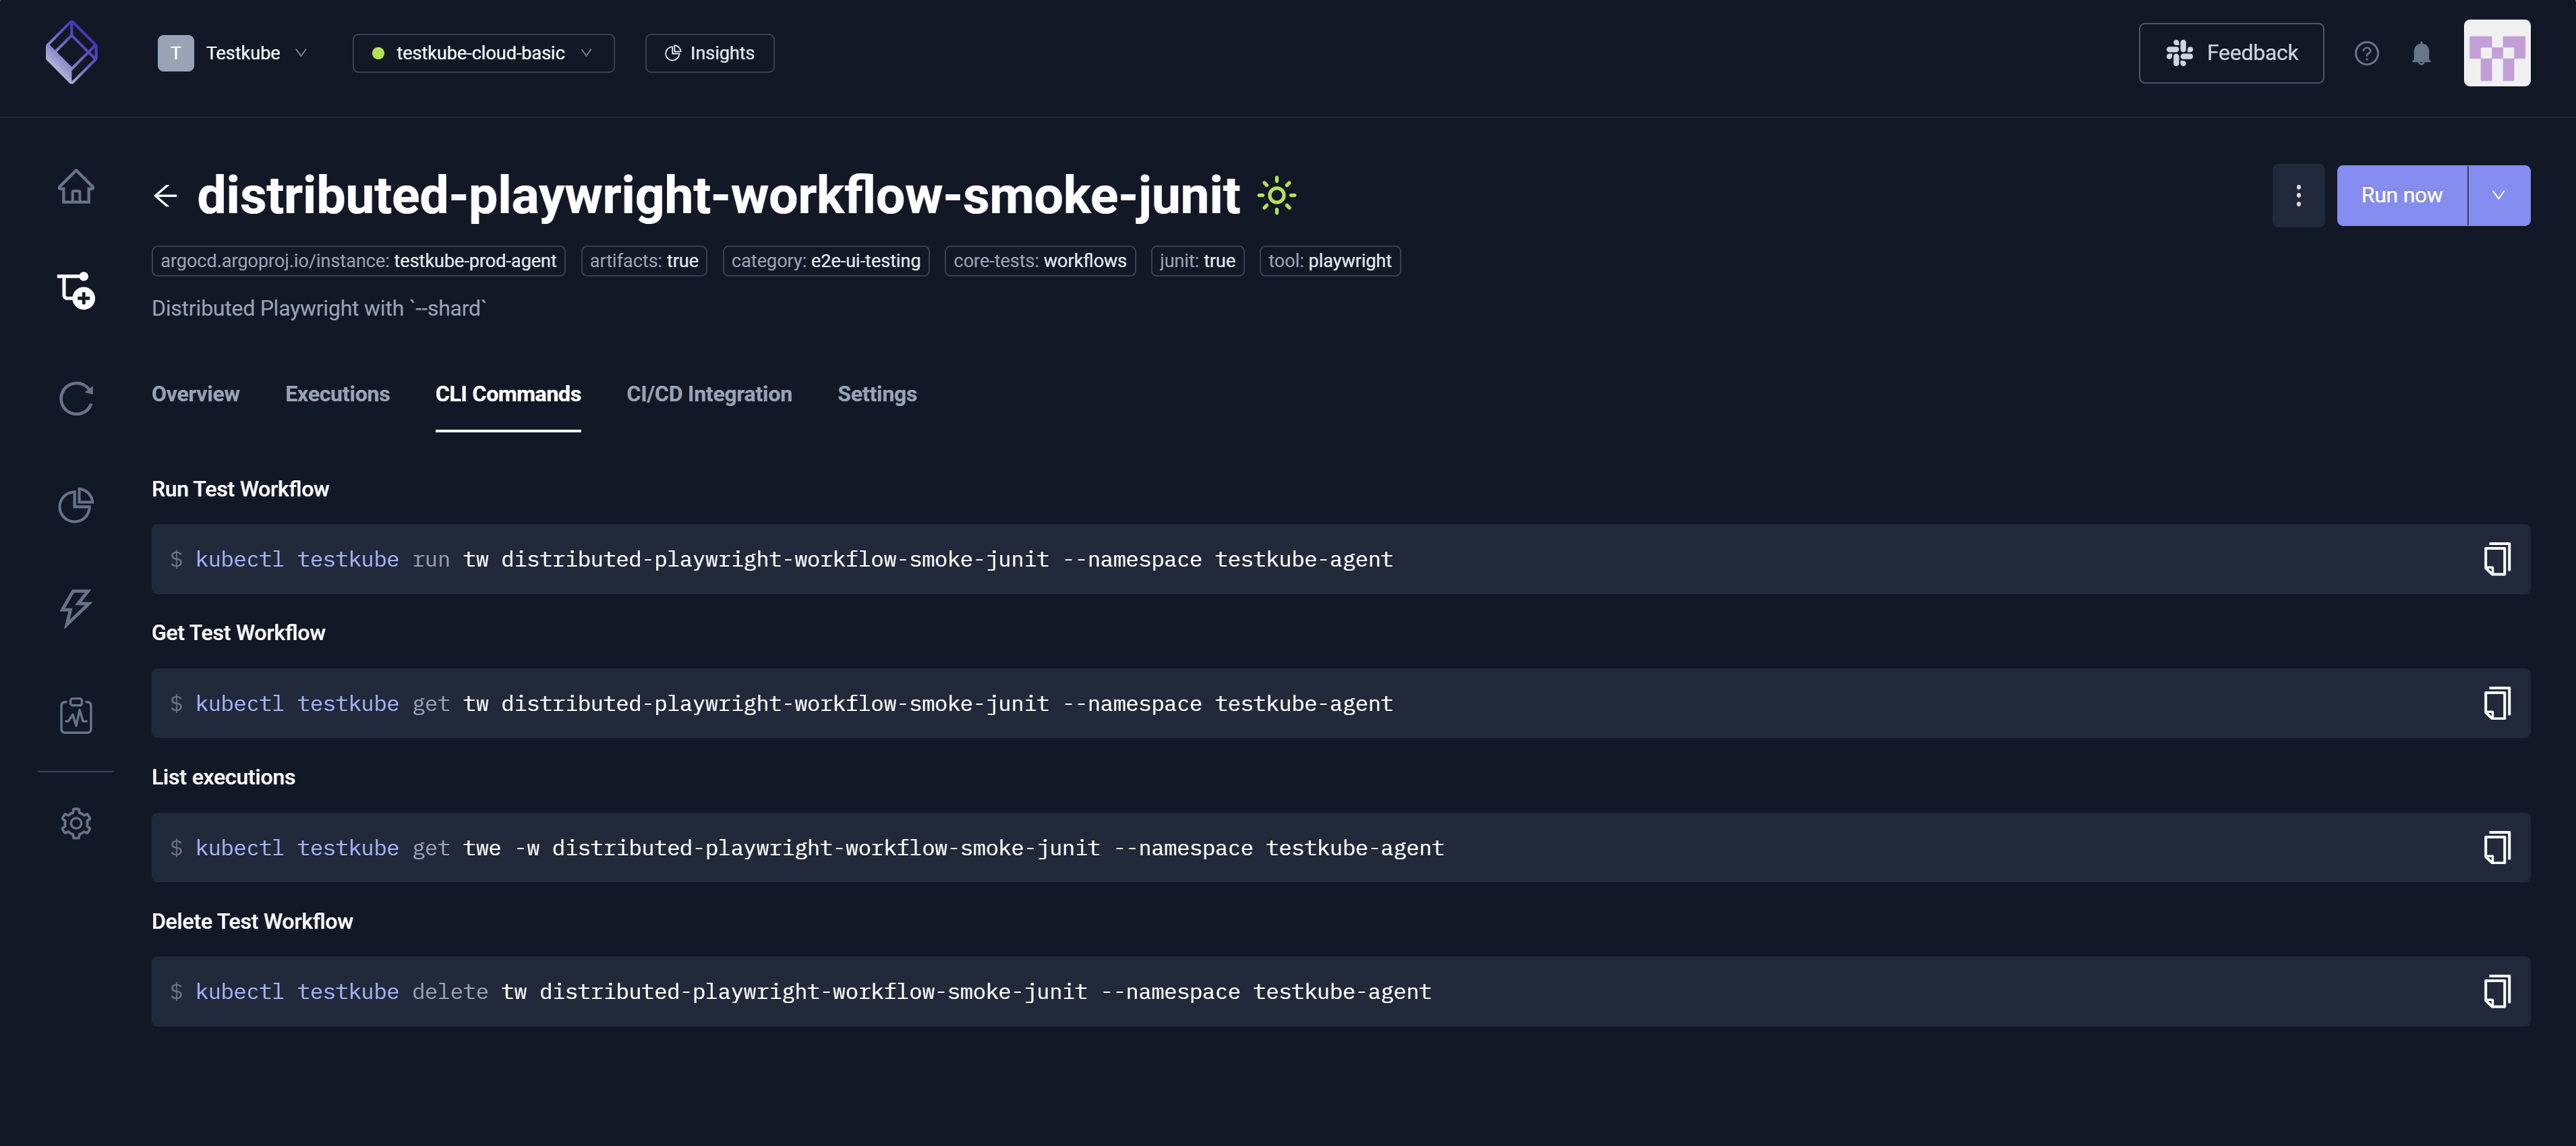Image resolution: width=2576 pixels, height=1146 pixels.
Task: Open the help question mark icon
Action: pos(2367,53)
